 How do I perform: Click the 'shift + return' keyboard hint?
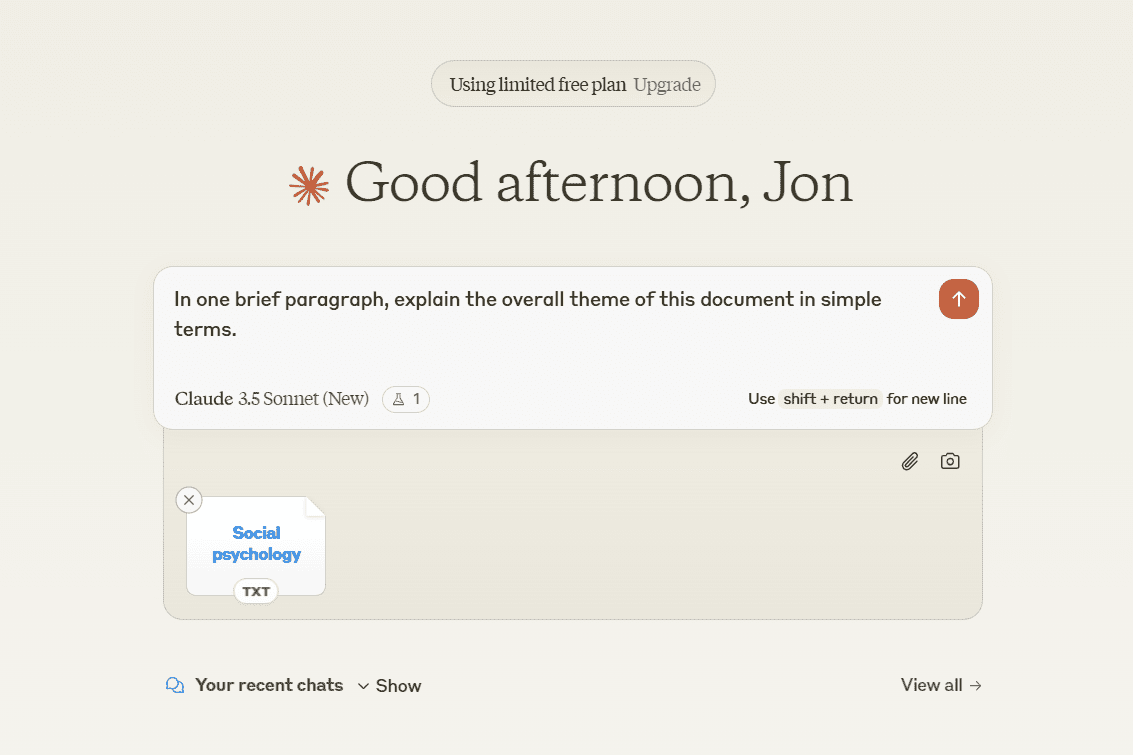[x=830, y=399]
